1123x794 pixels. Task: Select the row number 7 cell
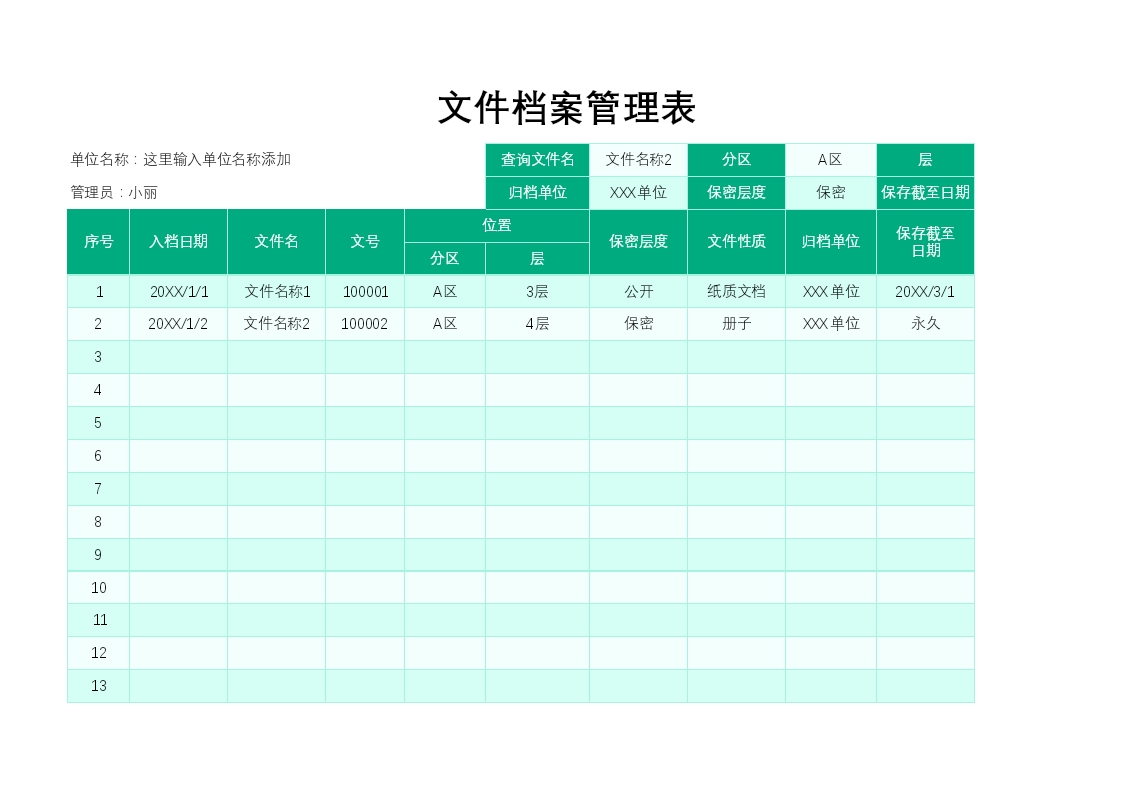(x=98, y=488)
